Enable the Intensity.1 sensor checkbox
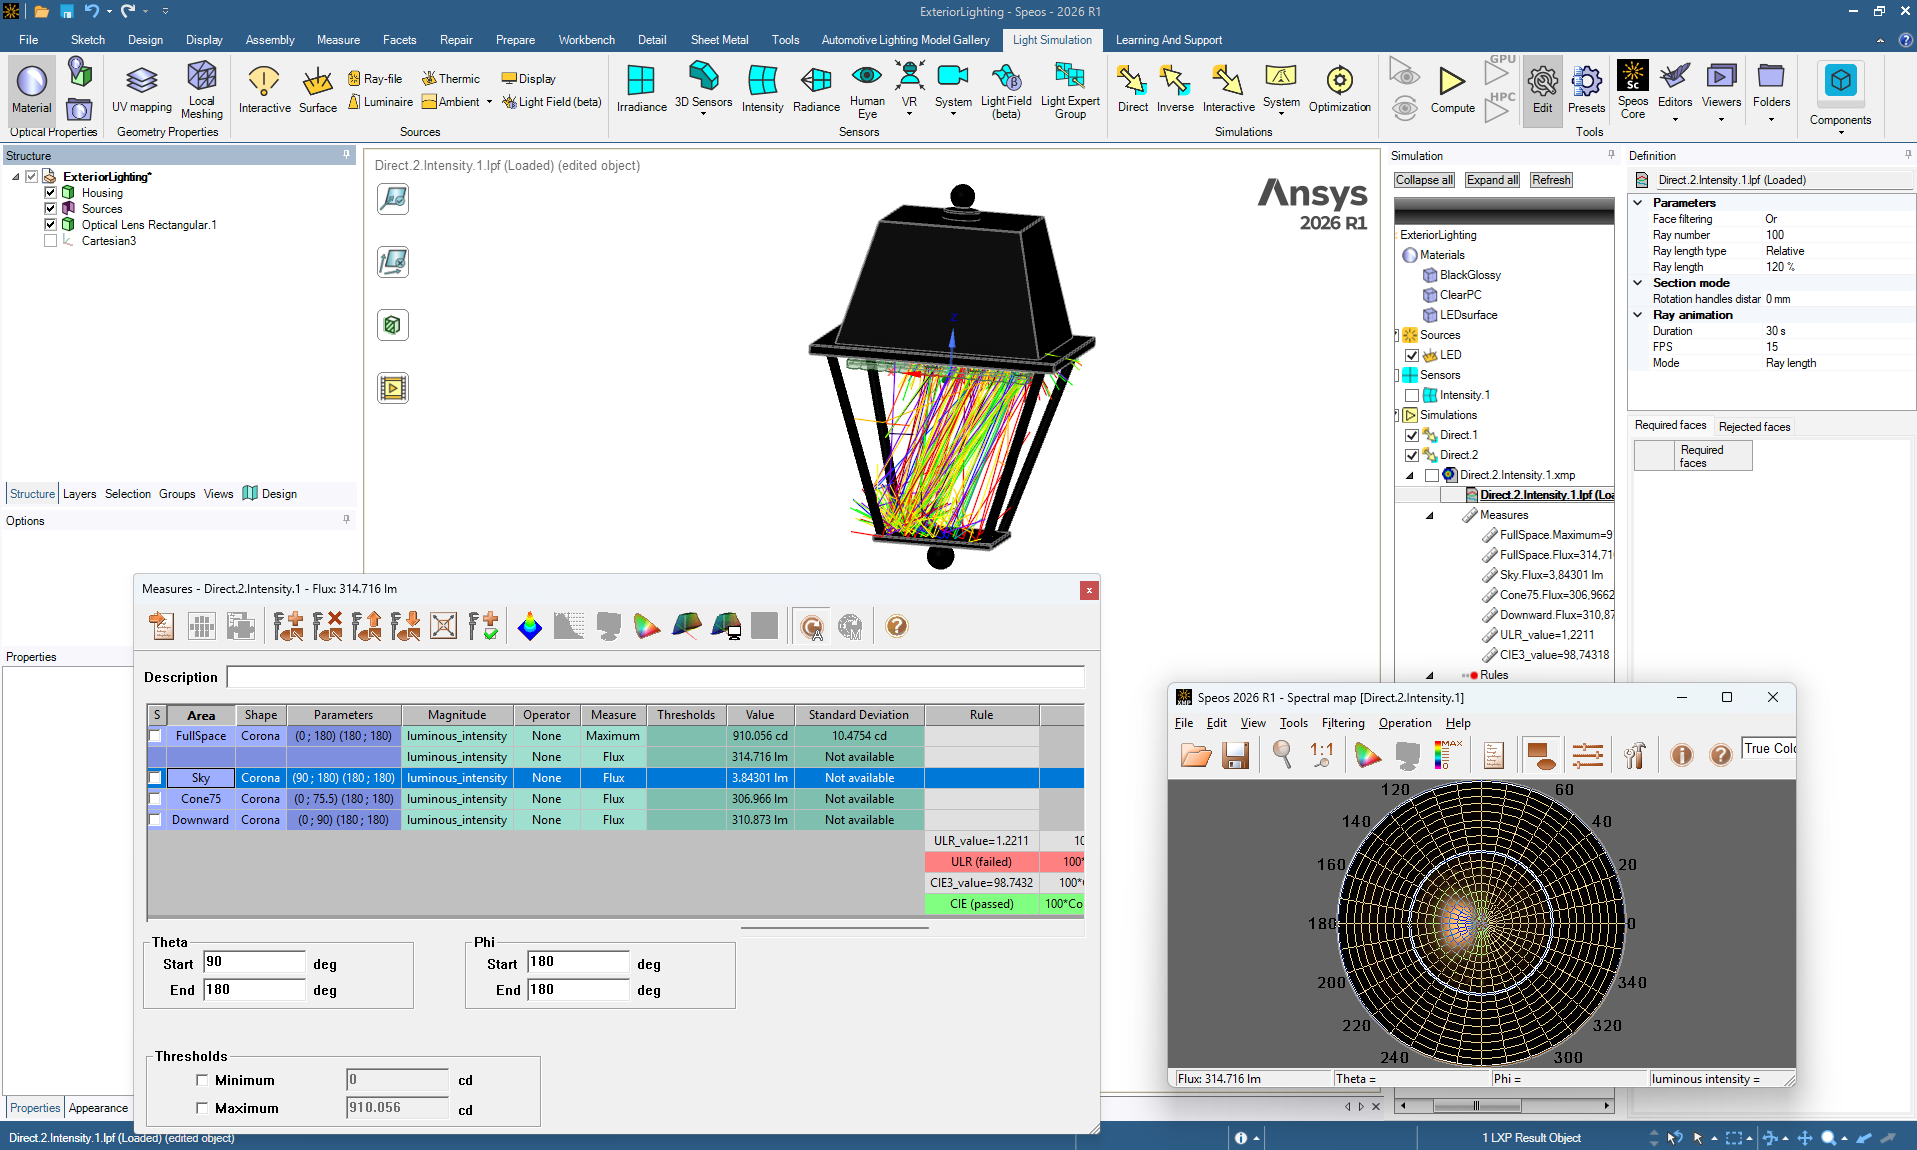Image resolution: width=1917 pixels, height=1150 pixels. pyautogui.click(x=1412, y=396)
